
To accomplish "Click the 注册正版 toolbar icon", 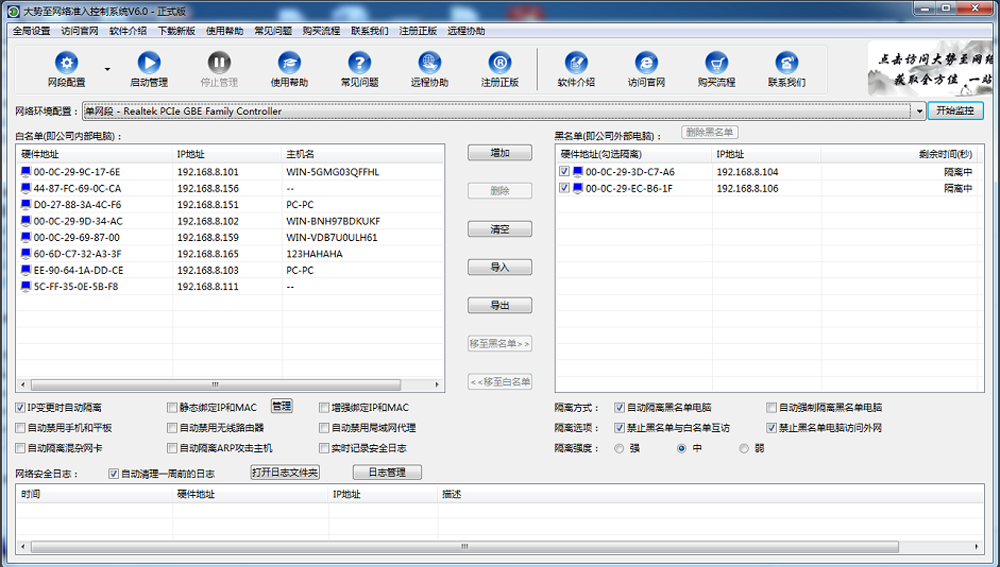I will (x=499, y=63).
